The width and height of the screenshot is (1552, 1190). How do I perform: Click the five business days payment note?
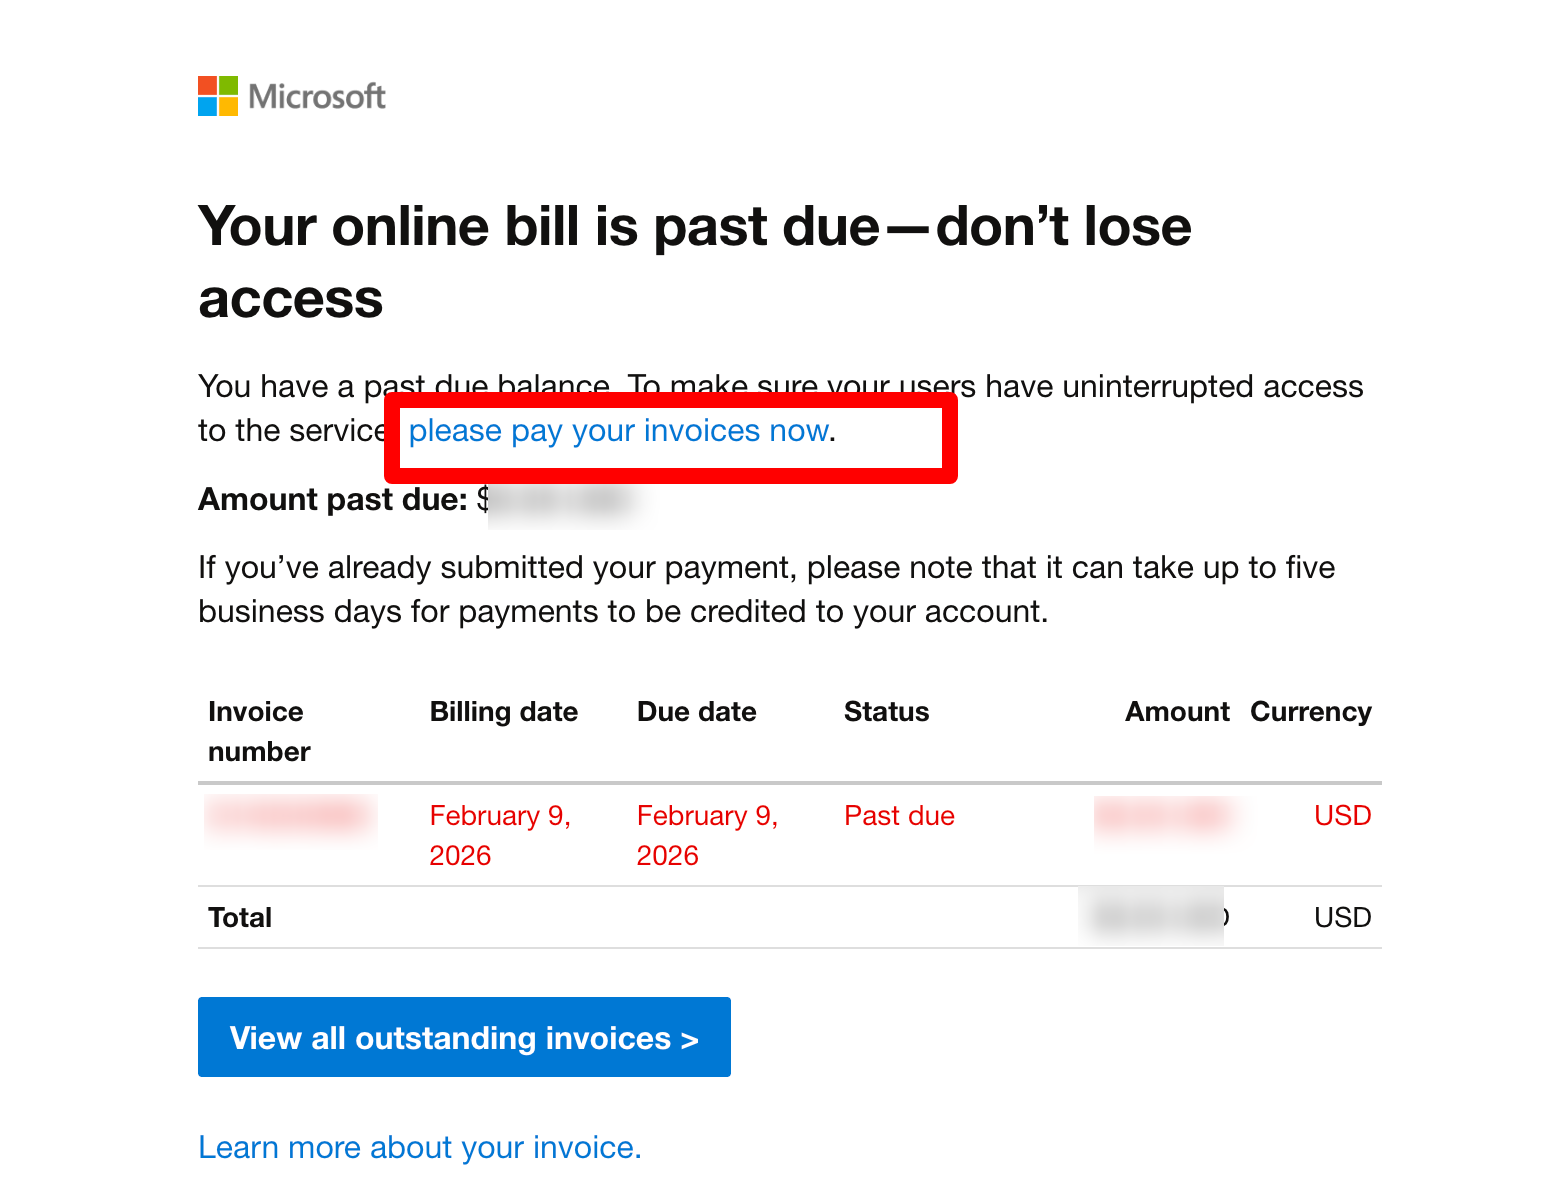766,589
